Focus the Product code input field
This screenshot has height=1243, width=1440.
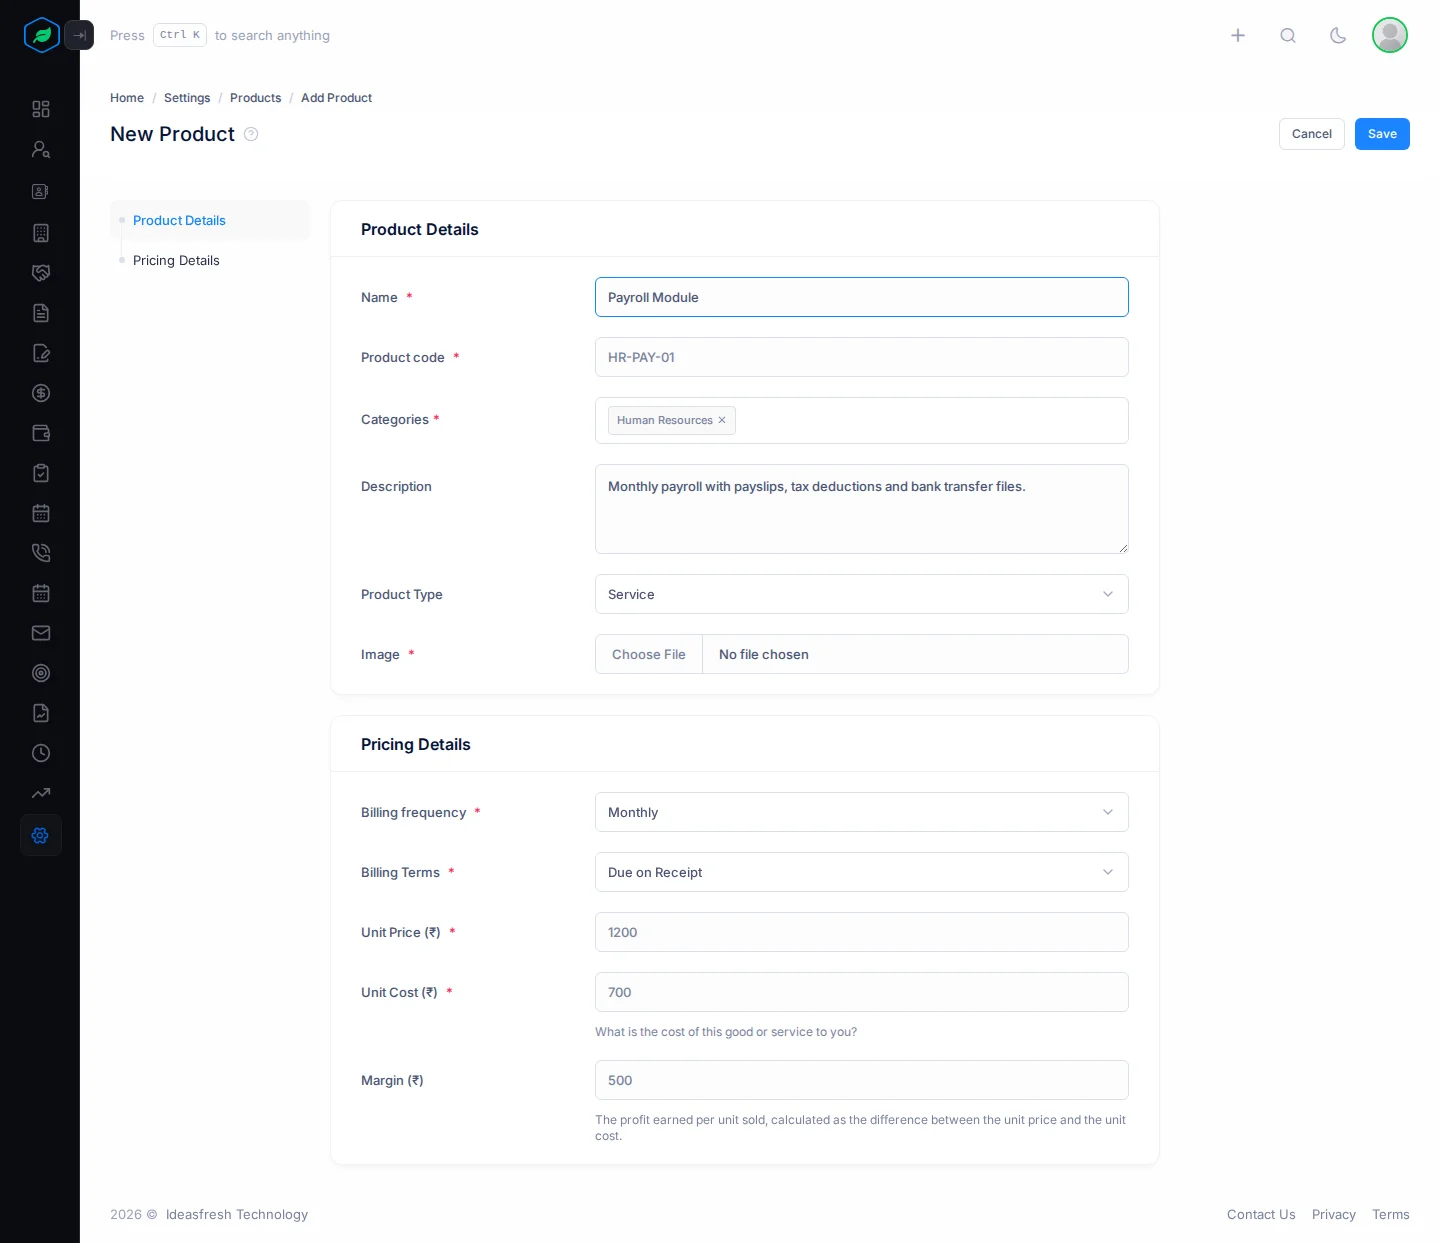(862, 357)
